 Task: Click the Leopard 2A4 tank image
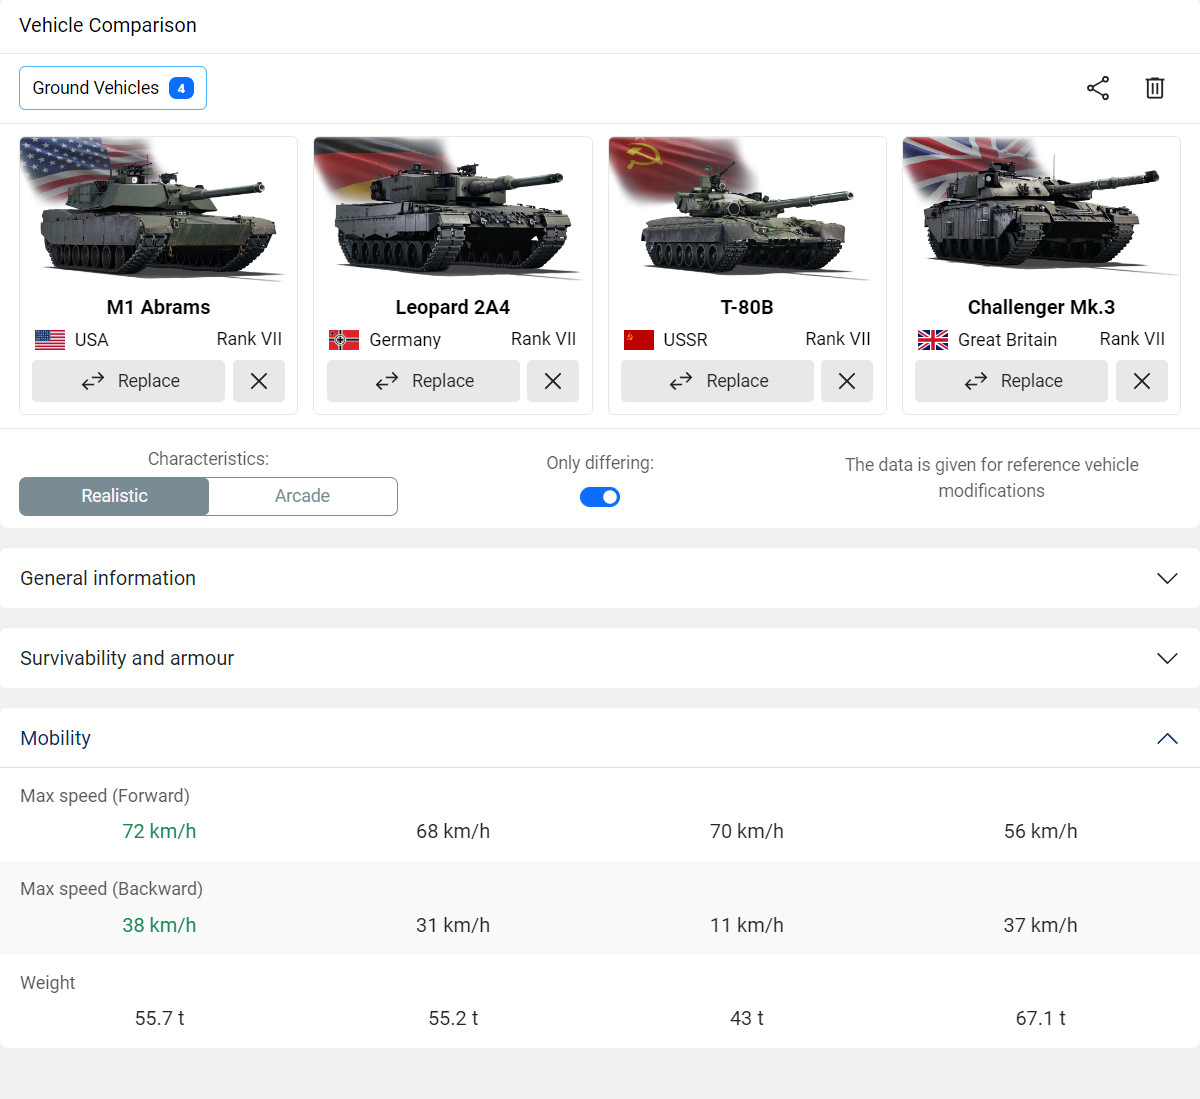coord(453,209)
